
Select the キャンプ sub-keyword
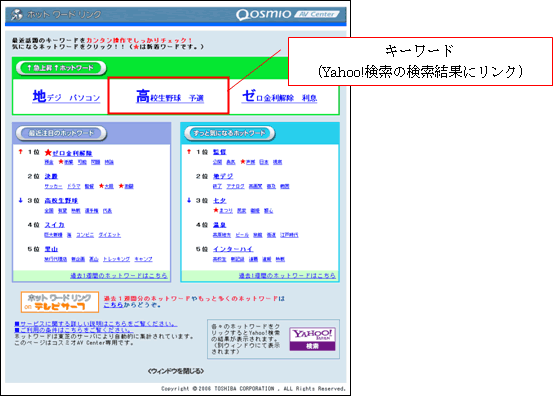pos(143,259)
